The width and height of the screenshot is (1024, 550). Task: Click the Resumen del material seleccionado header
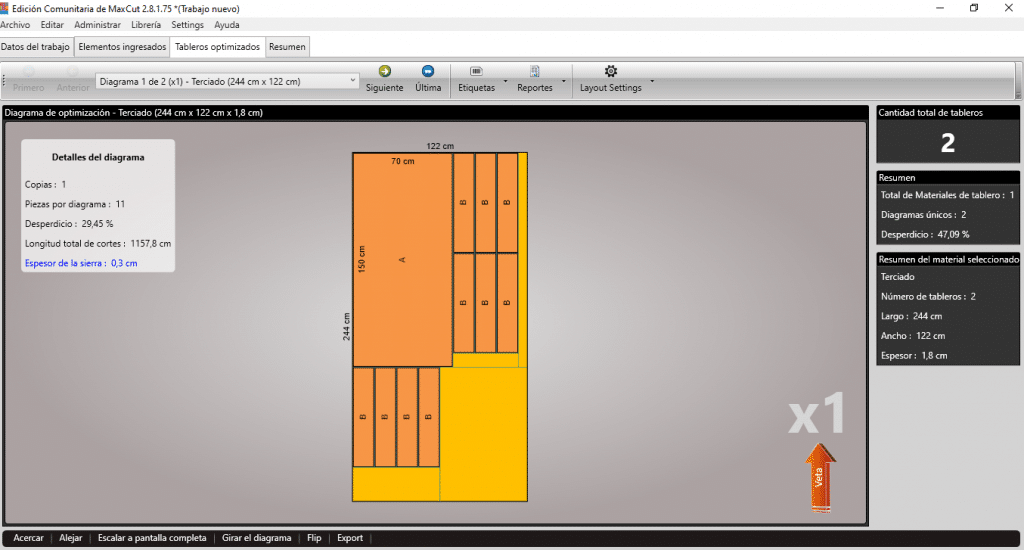point(948,259)
